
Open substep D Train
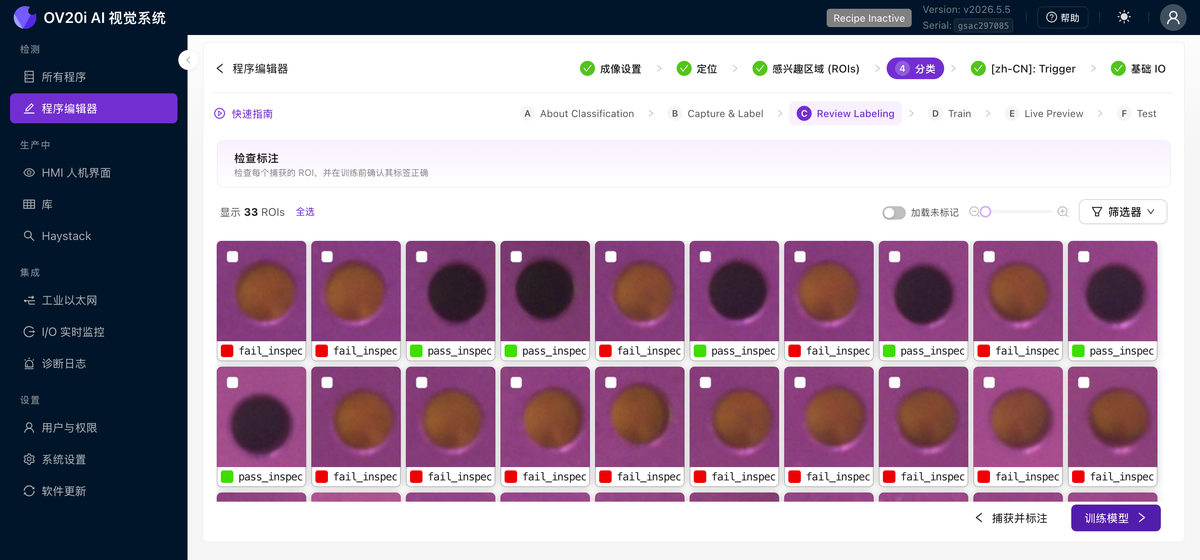[950, 114]
